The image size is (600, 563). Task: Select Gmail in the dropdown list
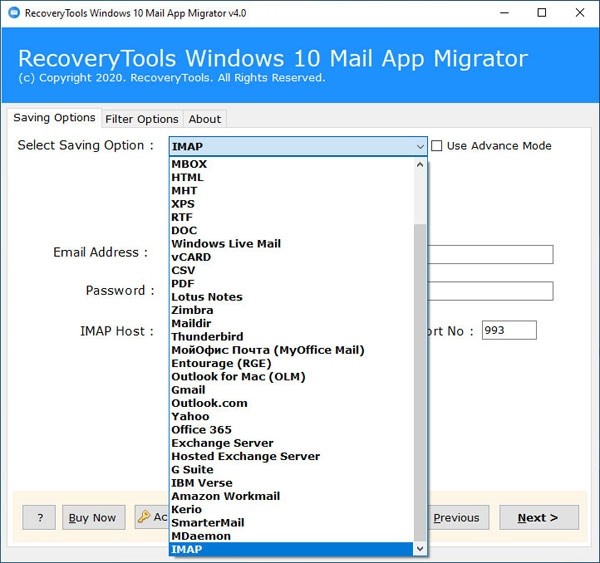point(188,390)
